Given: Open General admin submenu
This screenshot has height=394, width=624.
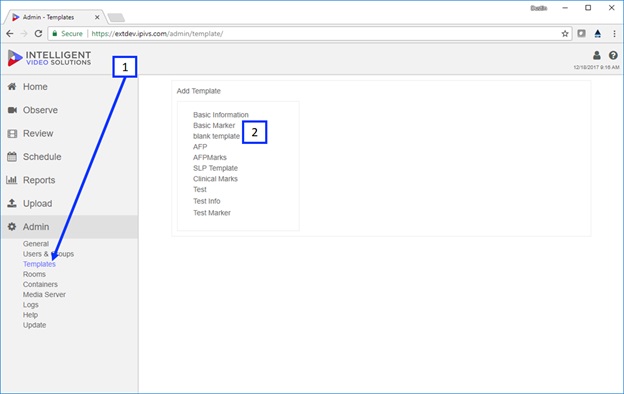Looking at the screenshot, I should (x=36, y=244).
